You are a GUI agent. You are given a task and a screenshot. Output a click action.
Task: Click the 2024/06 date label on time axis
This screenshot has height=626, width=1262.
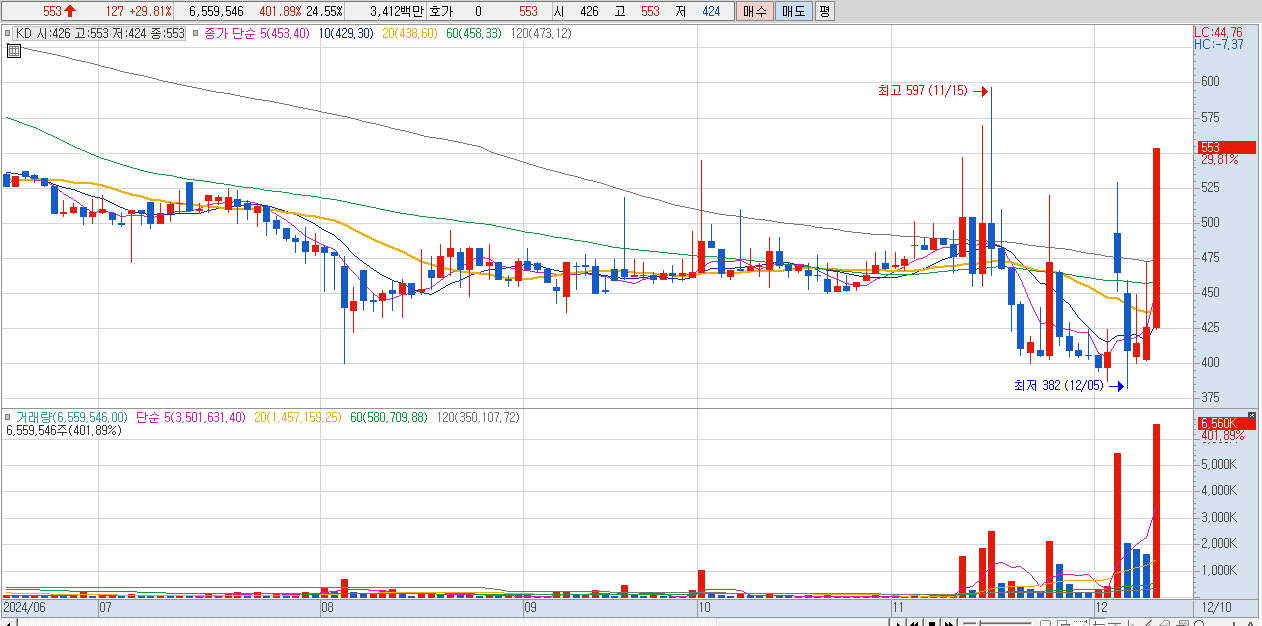point(25,607)
